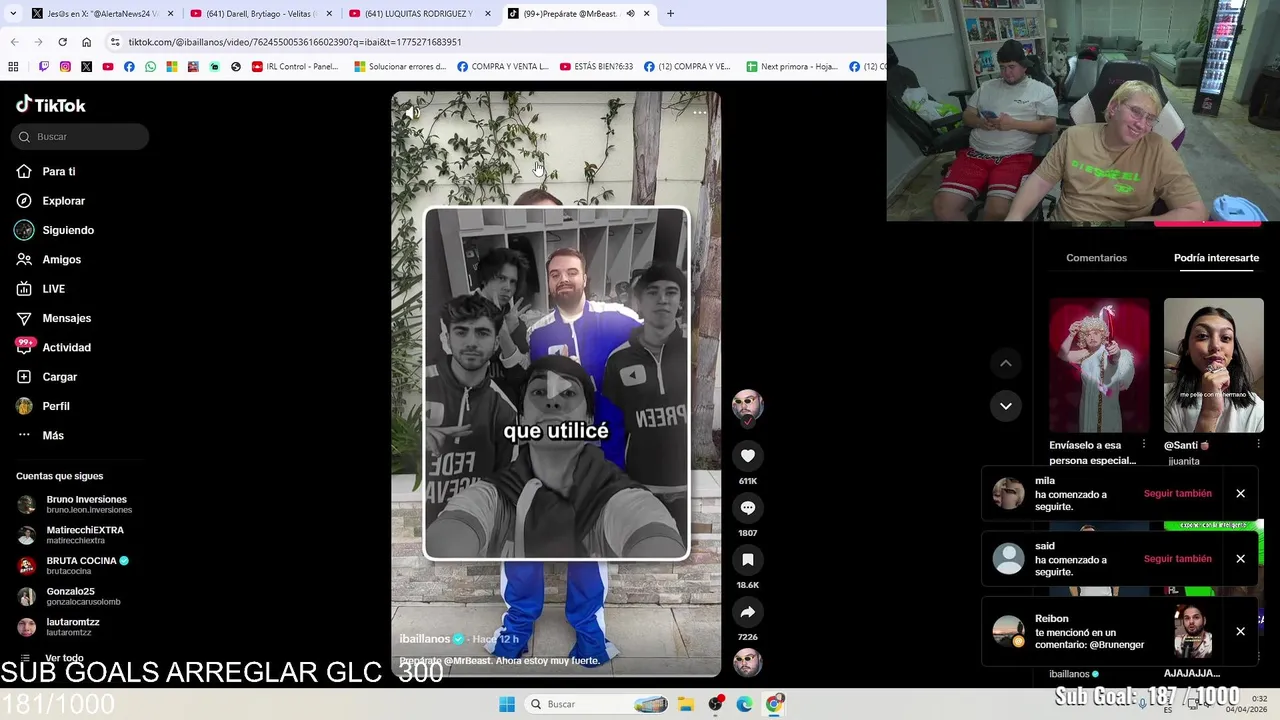Mute the TikTok browser tab audio
This screenshot has height=720, width=1280.
[x=630, y=14]
